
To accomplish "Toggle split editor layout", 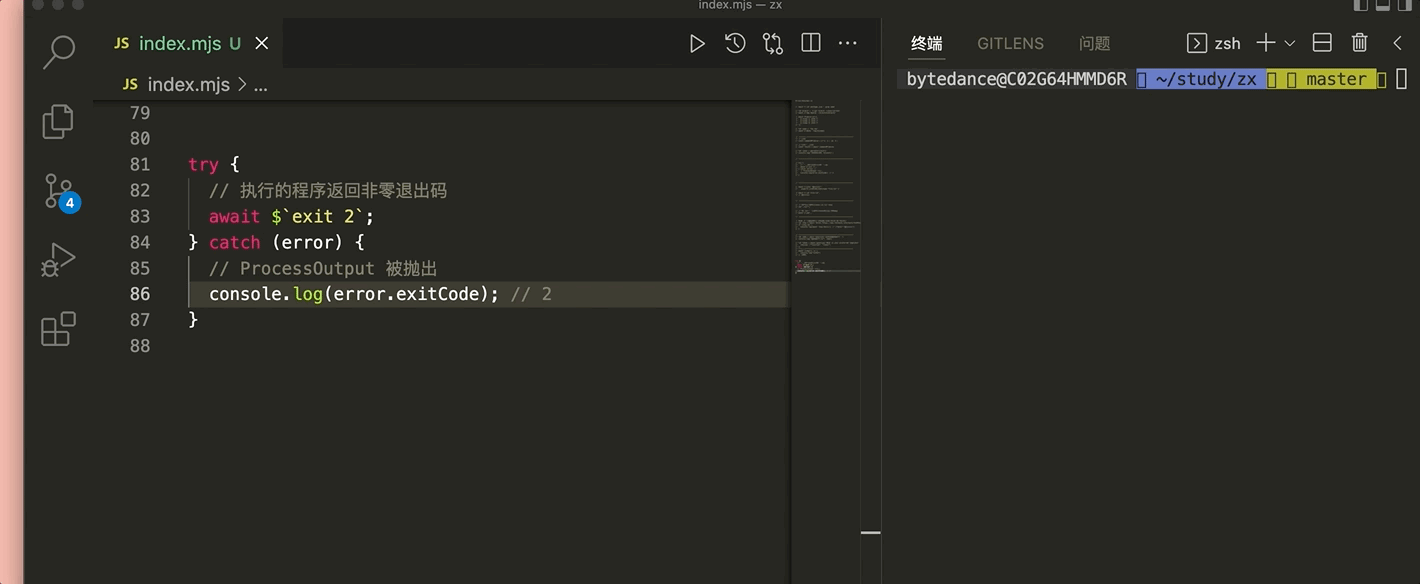I will pyautogui.click(x=811, y=44).
